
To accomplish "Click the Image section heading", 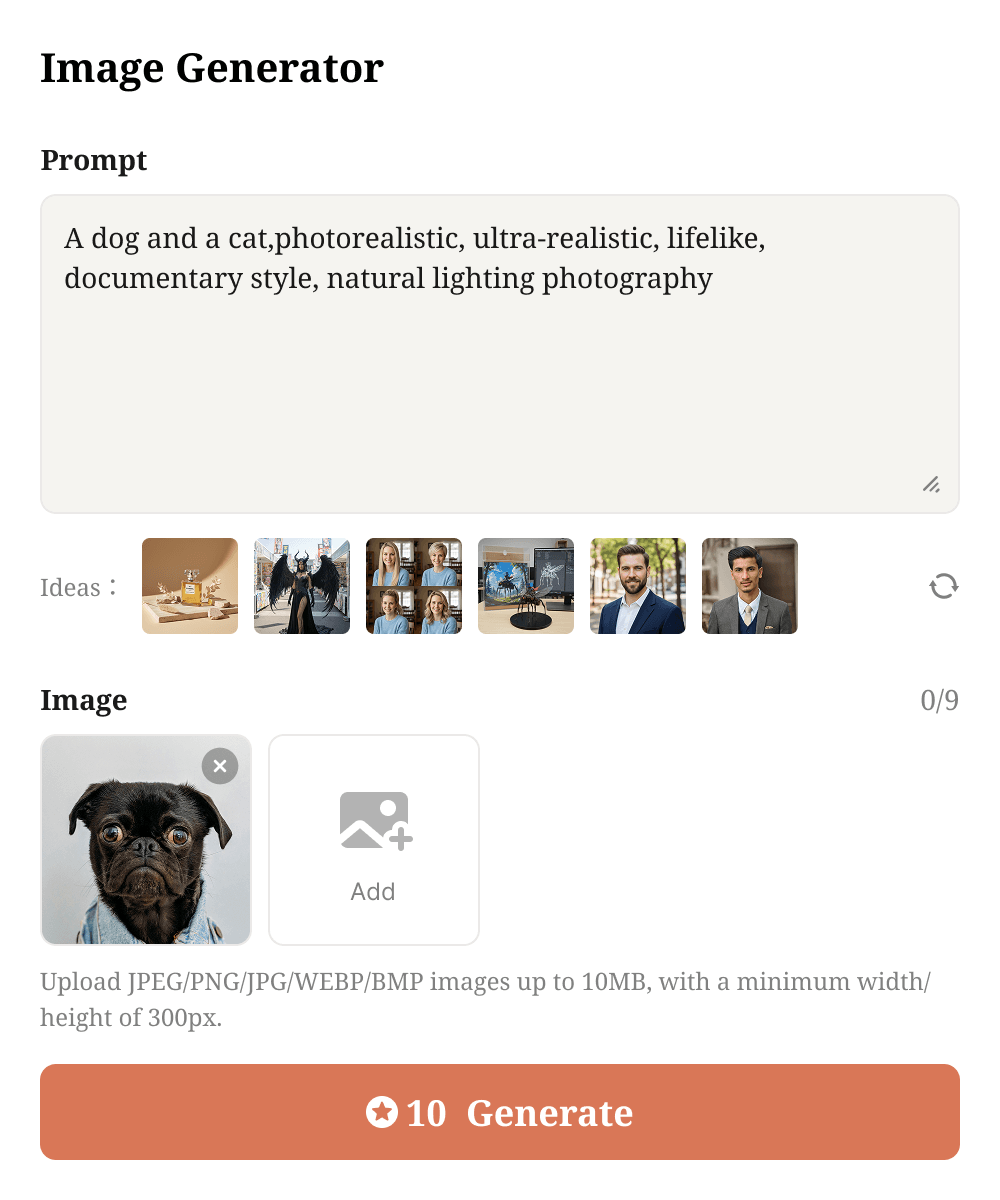I will click(x=83, y=700).
